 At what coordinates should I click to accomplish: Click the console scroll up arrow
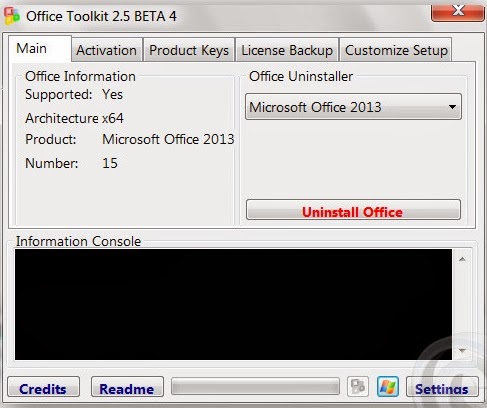462,259
